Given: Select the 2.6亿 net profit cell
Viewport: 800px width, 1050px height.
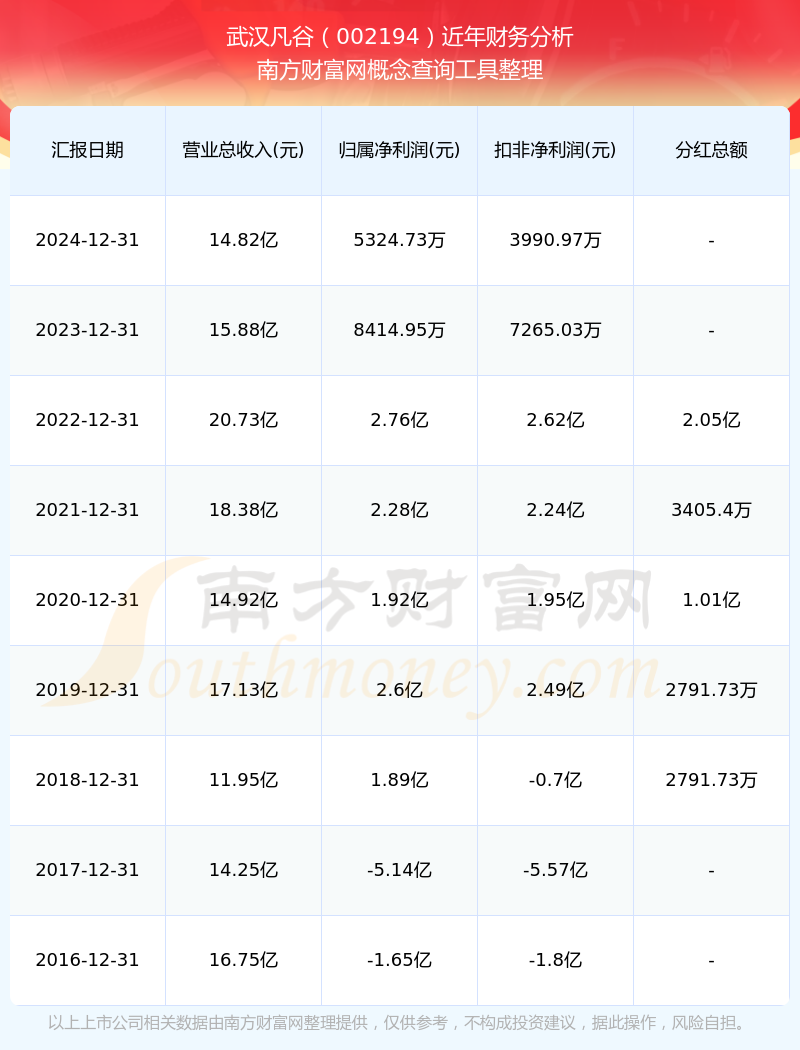Looking at the screenshot, I should [399, 690].
